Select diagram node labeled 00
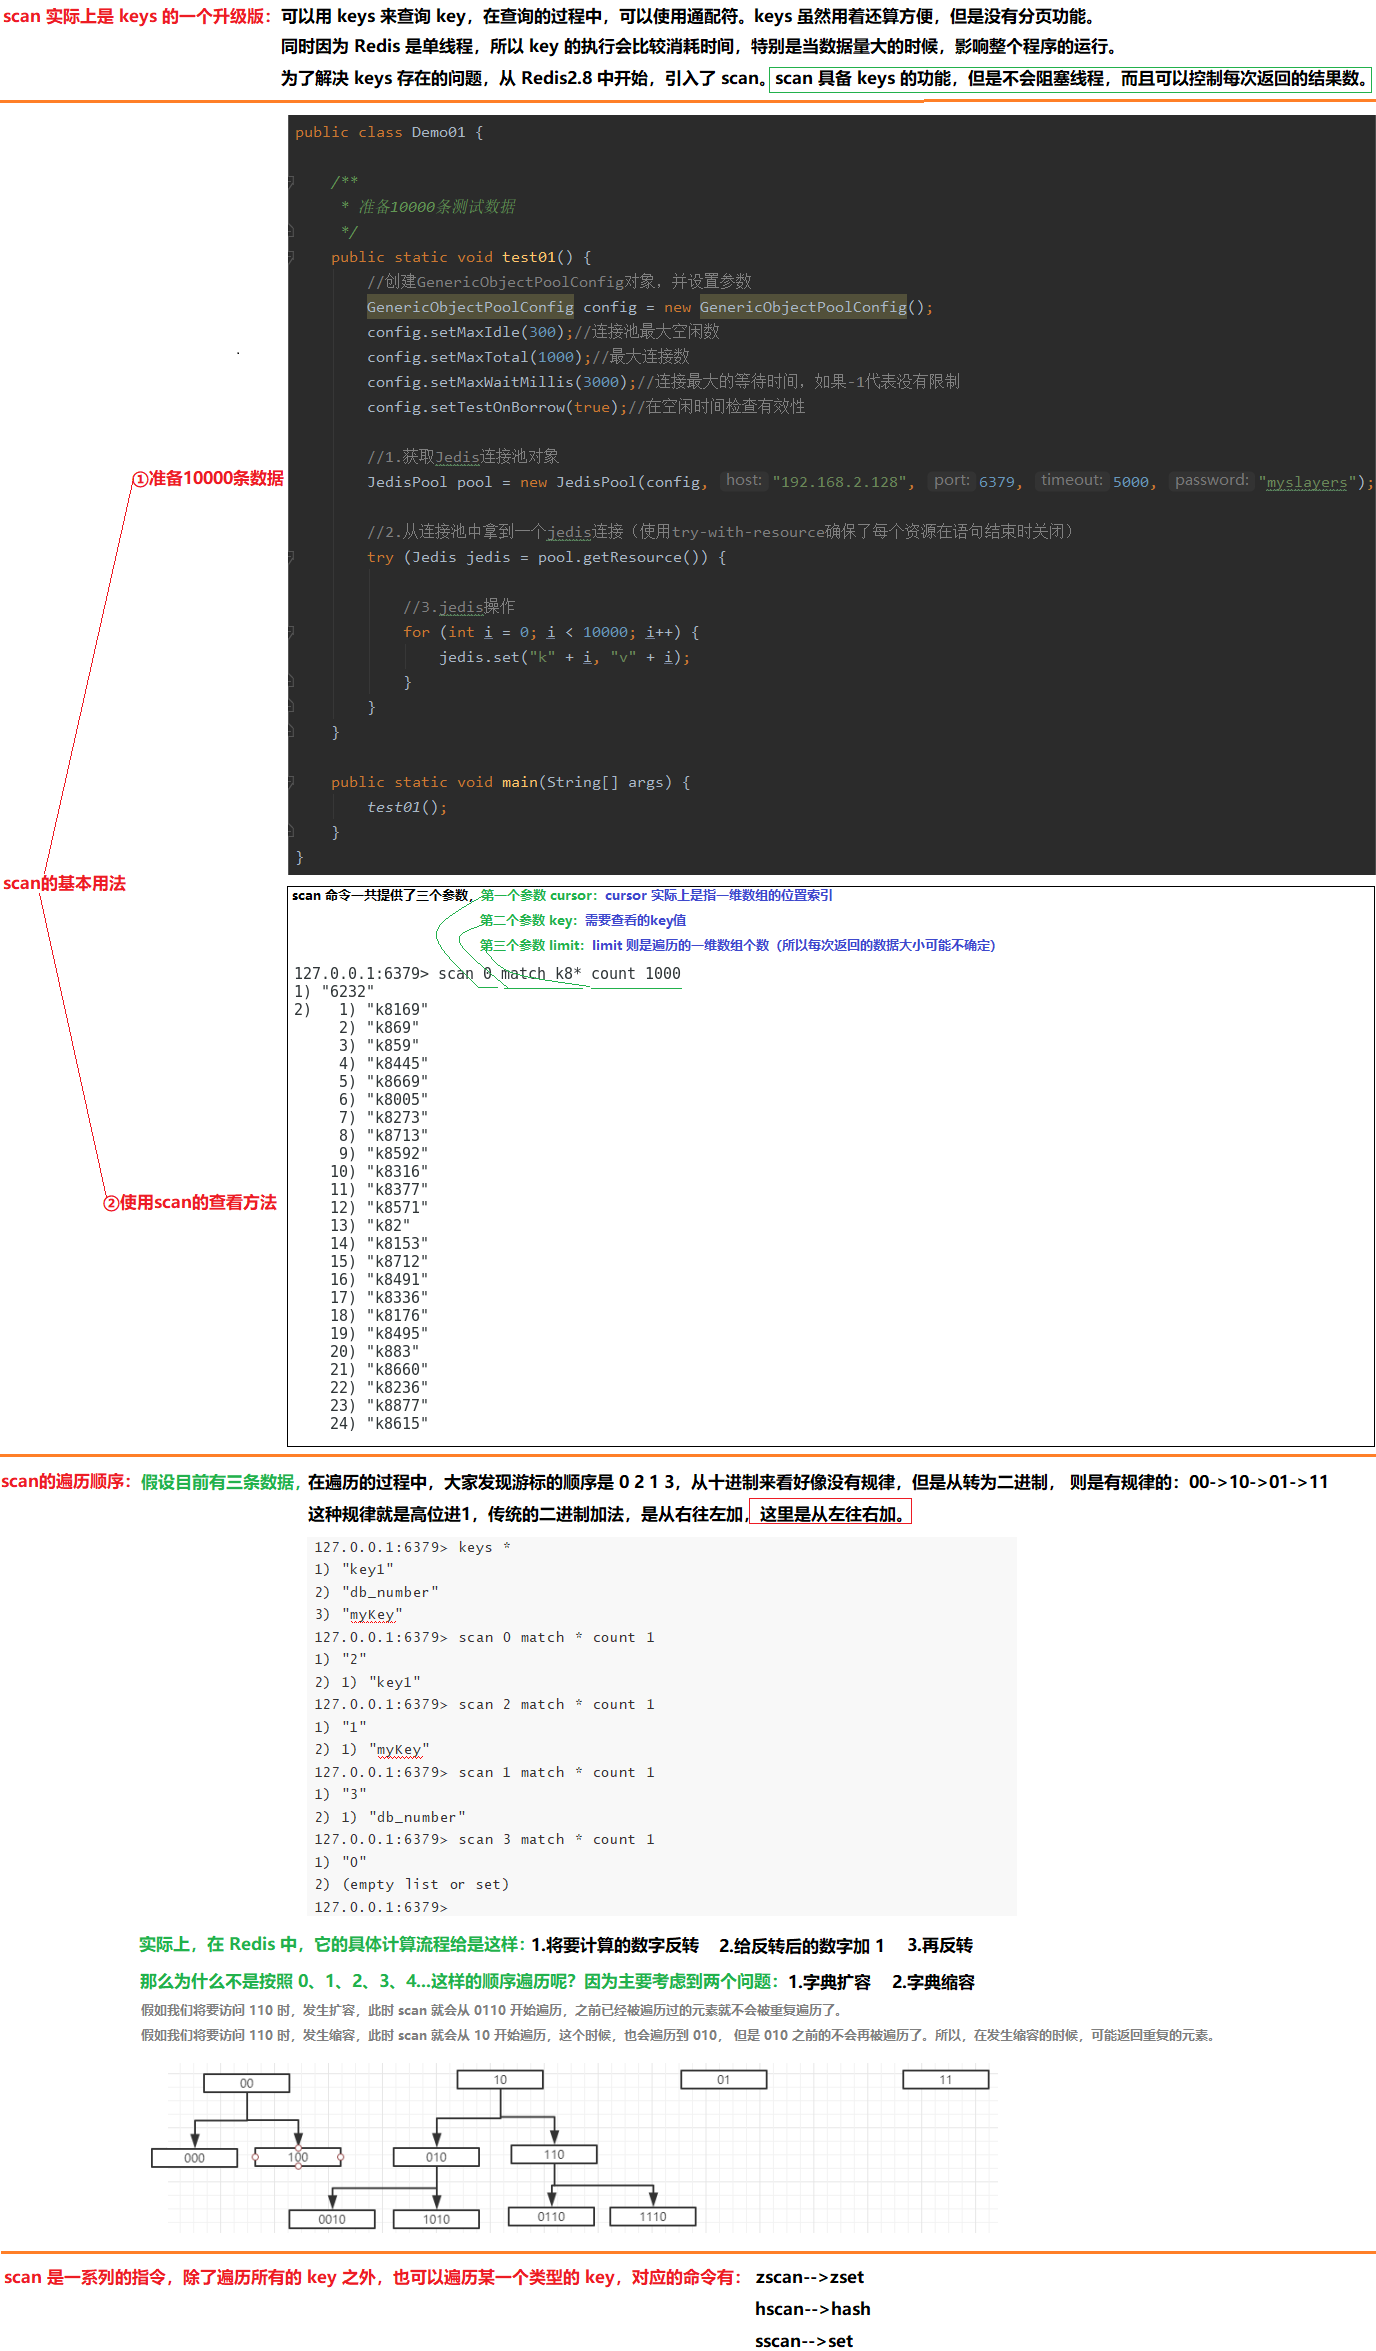The height and width of the screenshot is (2351, 1376). [x=246, y=2083]
